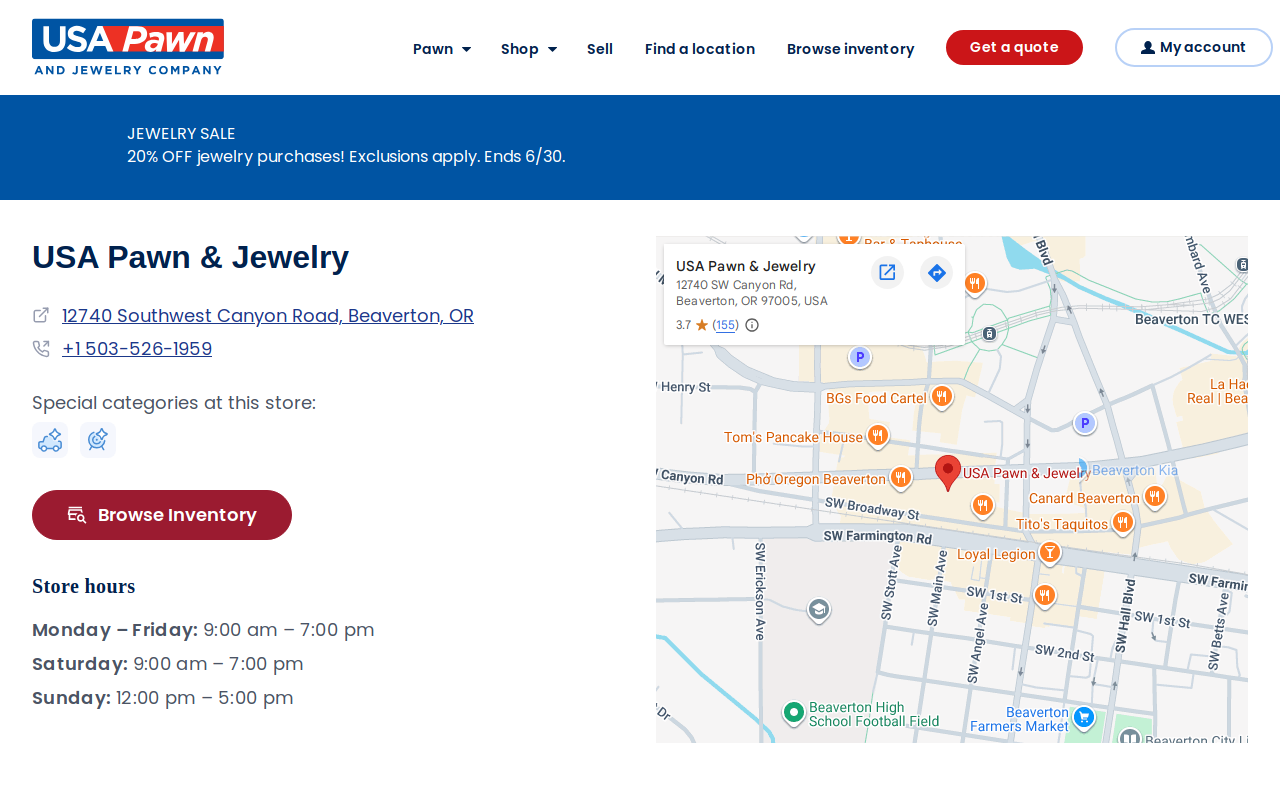Go to the Sell page
This screenshot has height=800, width=1280.
point(600,49)
